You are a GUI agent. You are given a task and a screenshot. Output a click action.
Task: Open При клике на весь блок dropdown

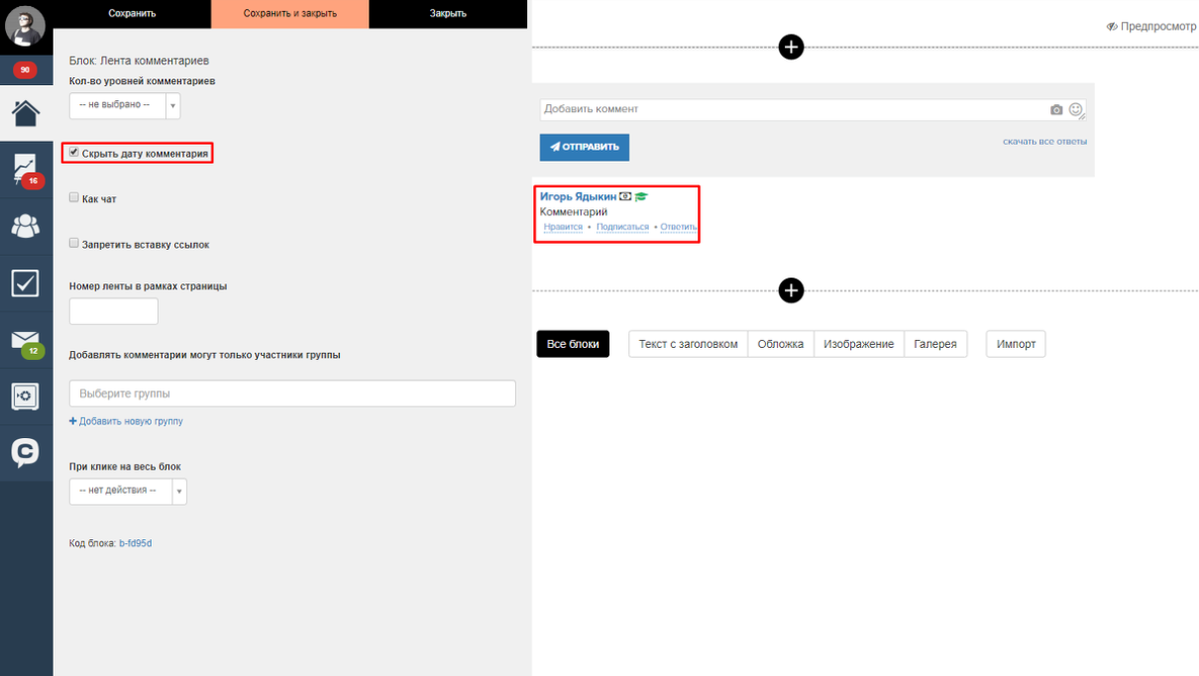pyautogui.click(x=128, y=491)
